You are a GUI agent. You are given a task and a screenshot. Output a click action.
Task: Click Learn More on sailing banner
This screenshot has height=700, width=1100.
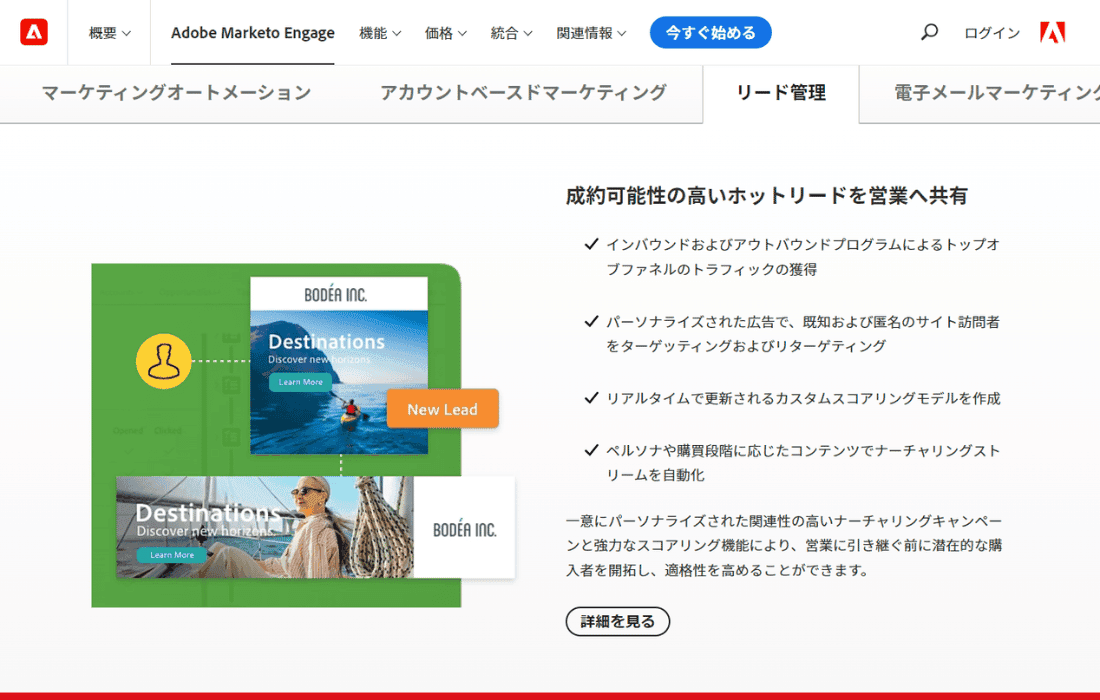[x=172, y=555]
